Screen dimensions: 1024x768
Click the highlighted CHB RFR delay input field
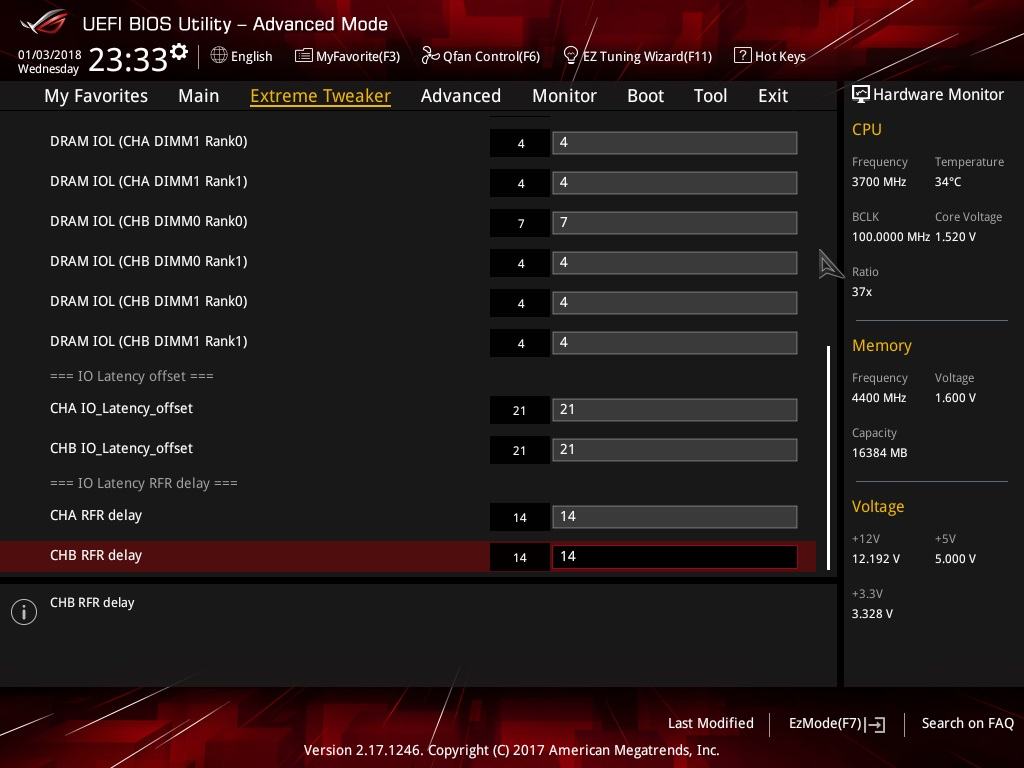pyautogui.click(x=675, y=557)
